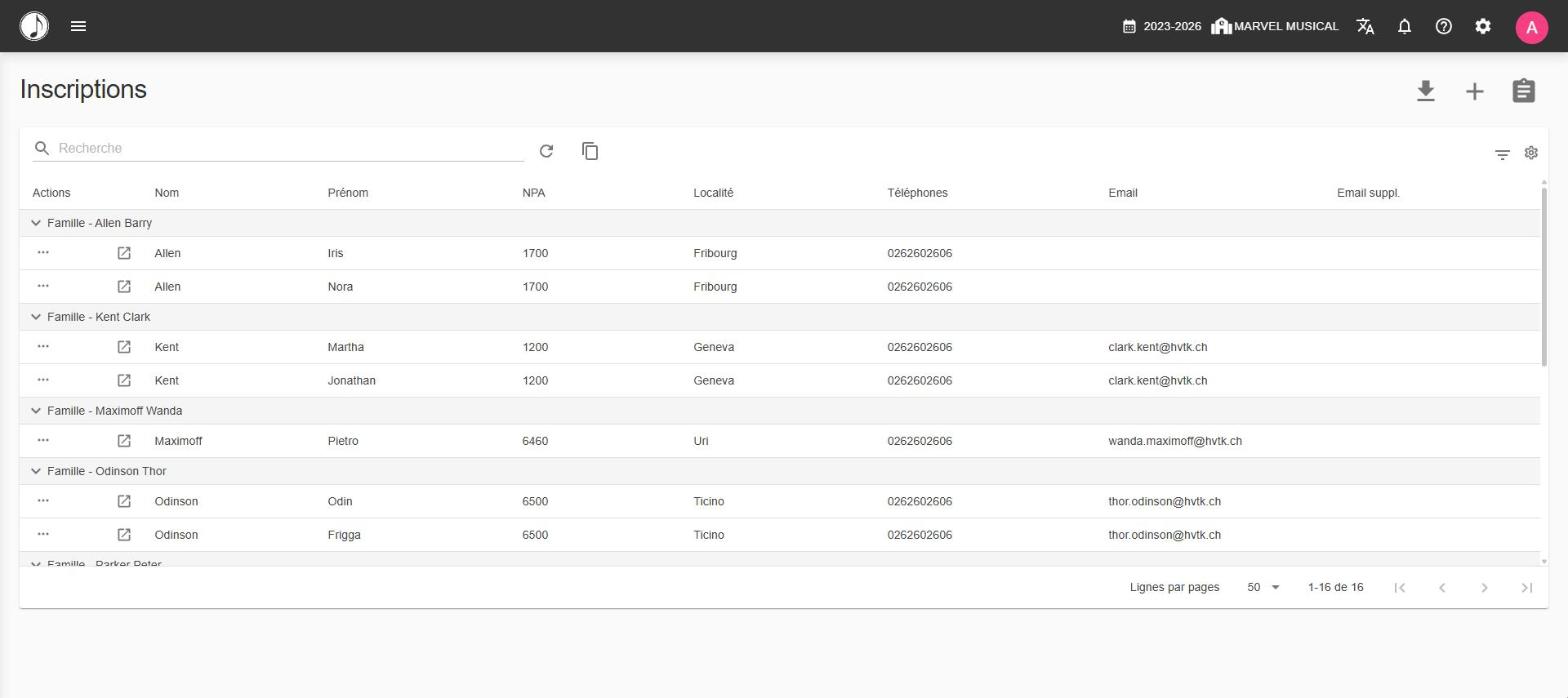The width and height of the screenshot is (1568, 698).
Task: Open actions menu for Iris Allen
Action: [43, 253]
